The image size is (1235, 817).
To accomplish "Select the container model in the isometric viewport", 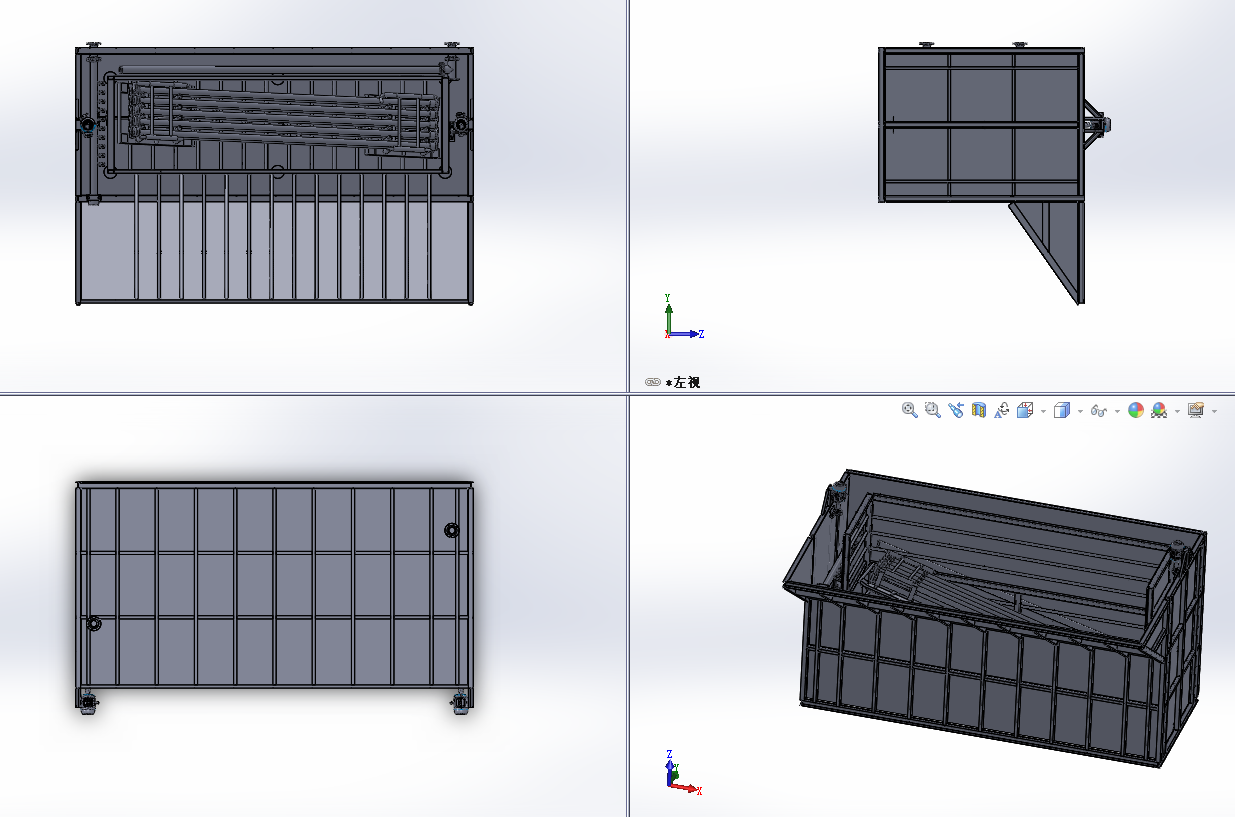I will (995, 618).
